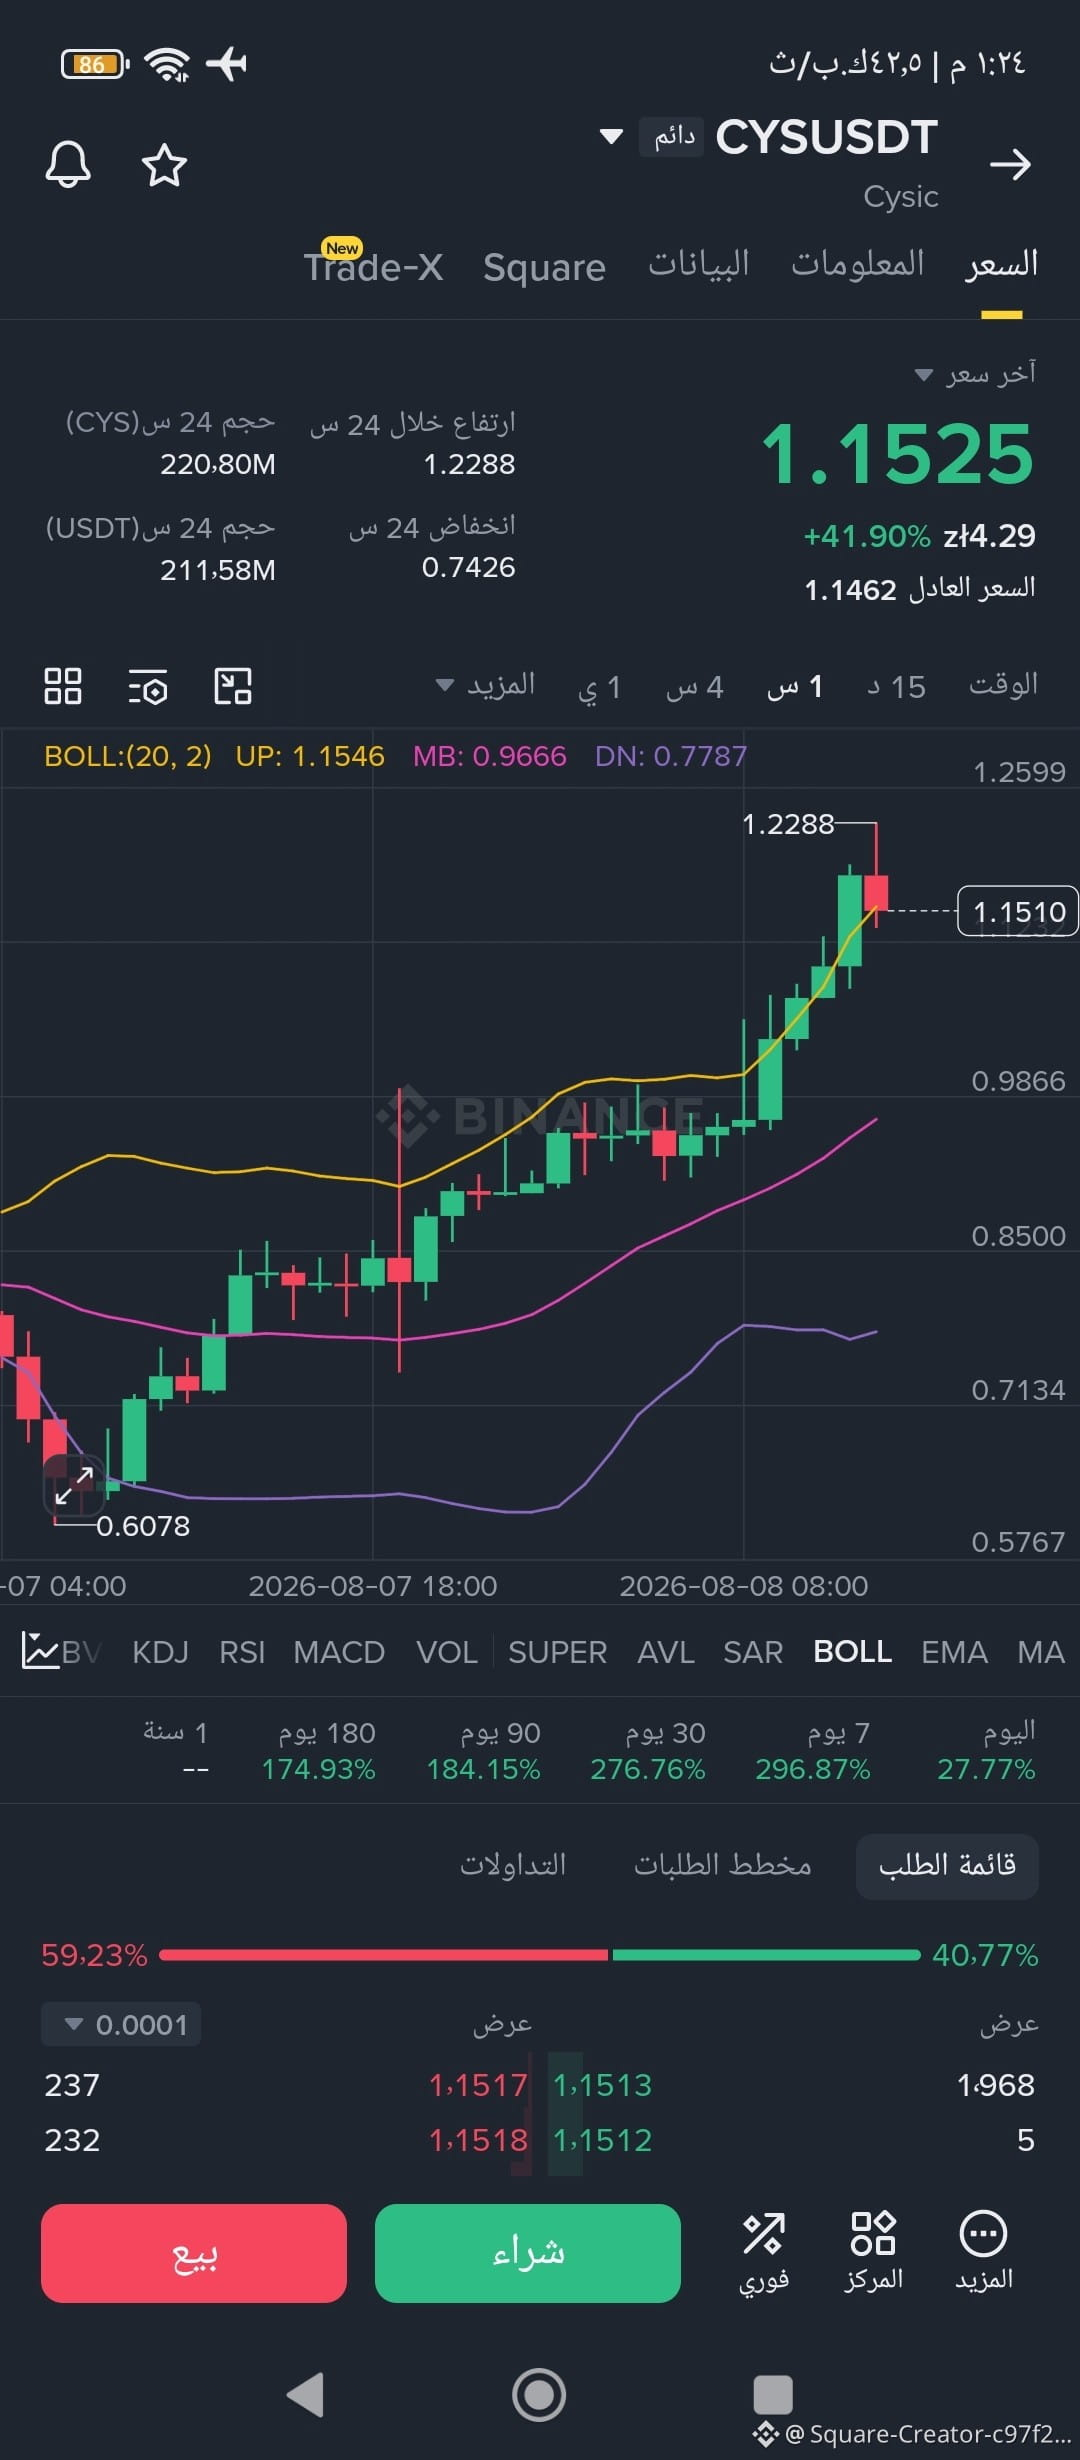Screen dimensions: 1080x2460
Task: Enable the EMA indicator
Action: 954,1652
